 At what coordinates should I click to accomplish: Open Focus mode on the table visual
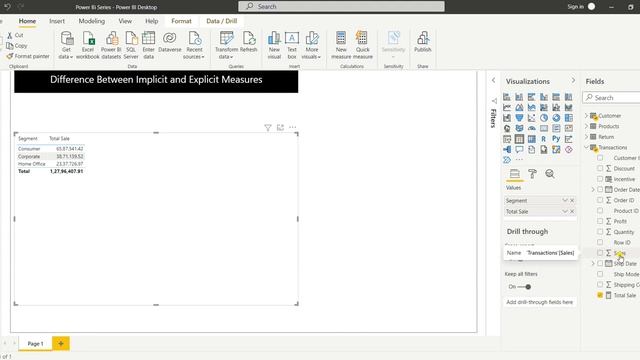[x=280, y=128]
